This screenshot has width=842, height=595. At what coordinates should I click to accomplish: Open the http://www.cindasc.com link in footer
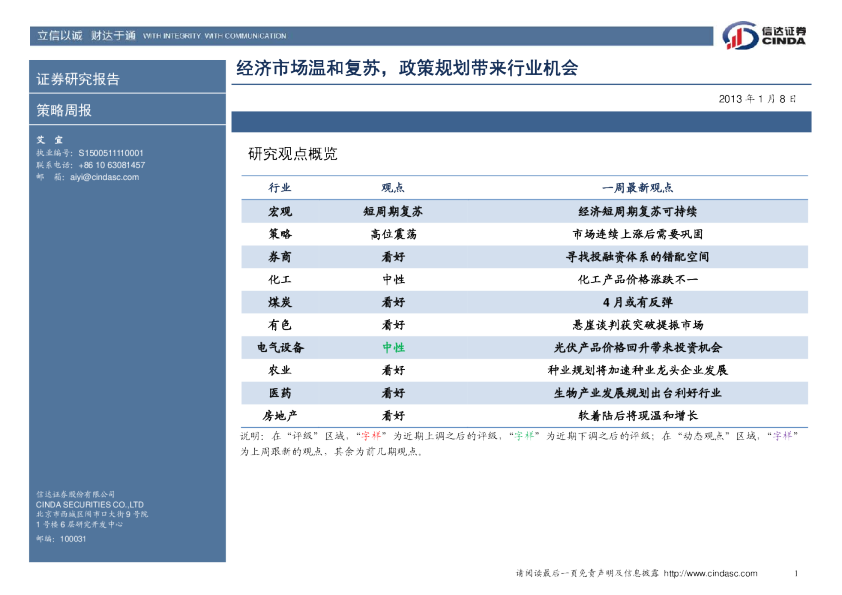(x=710, y=573)
